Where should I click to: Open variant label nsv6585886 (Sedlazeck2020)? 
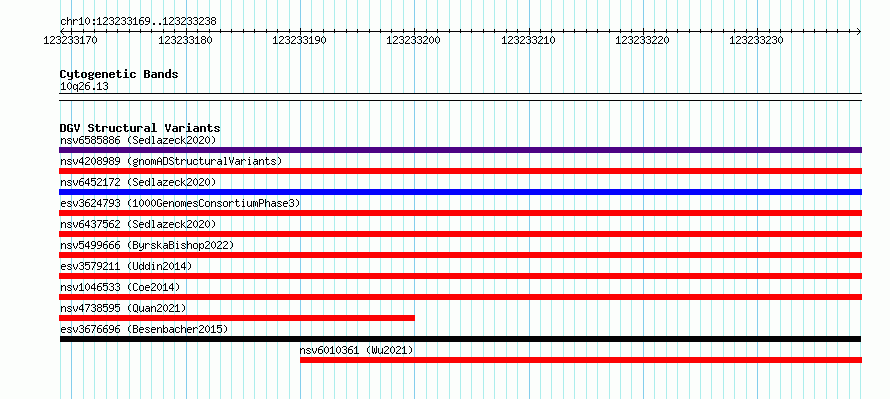138,140
